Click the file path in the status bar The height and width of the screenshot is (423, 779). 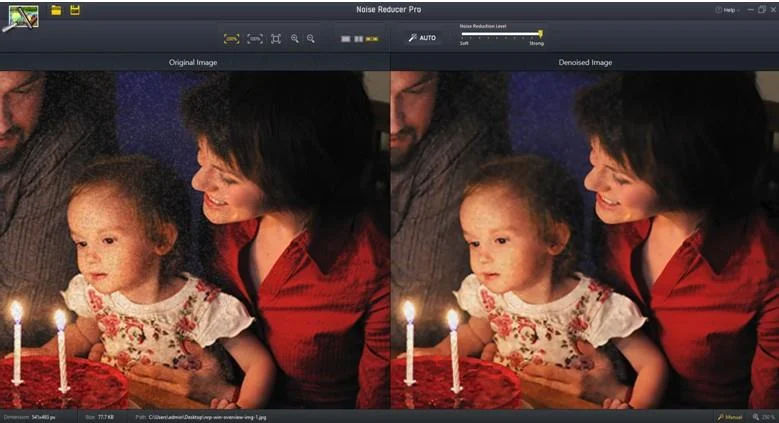click(201, 417)
